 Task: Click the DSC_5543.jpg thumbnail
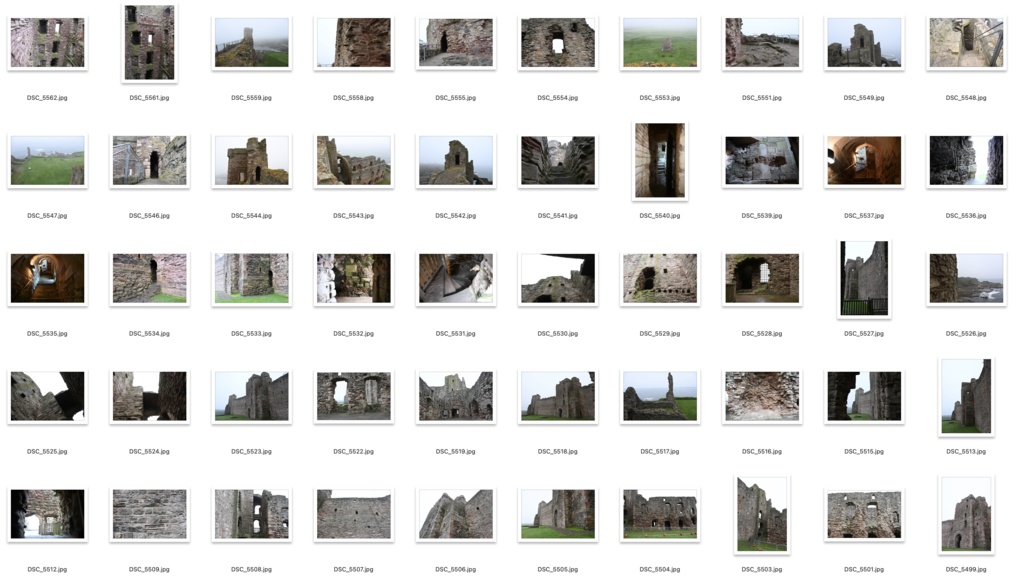(x=353, y=160)
